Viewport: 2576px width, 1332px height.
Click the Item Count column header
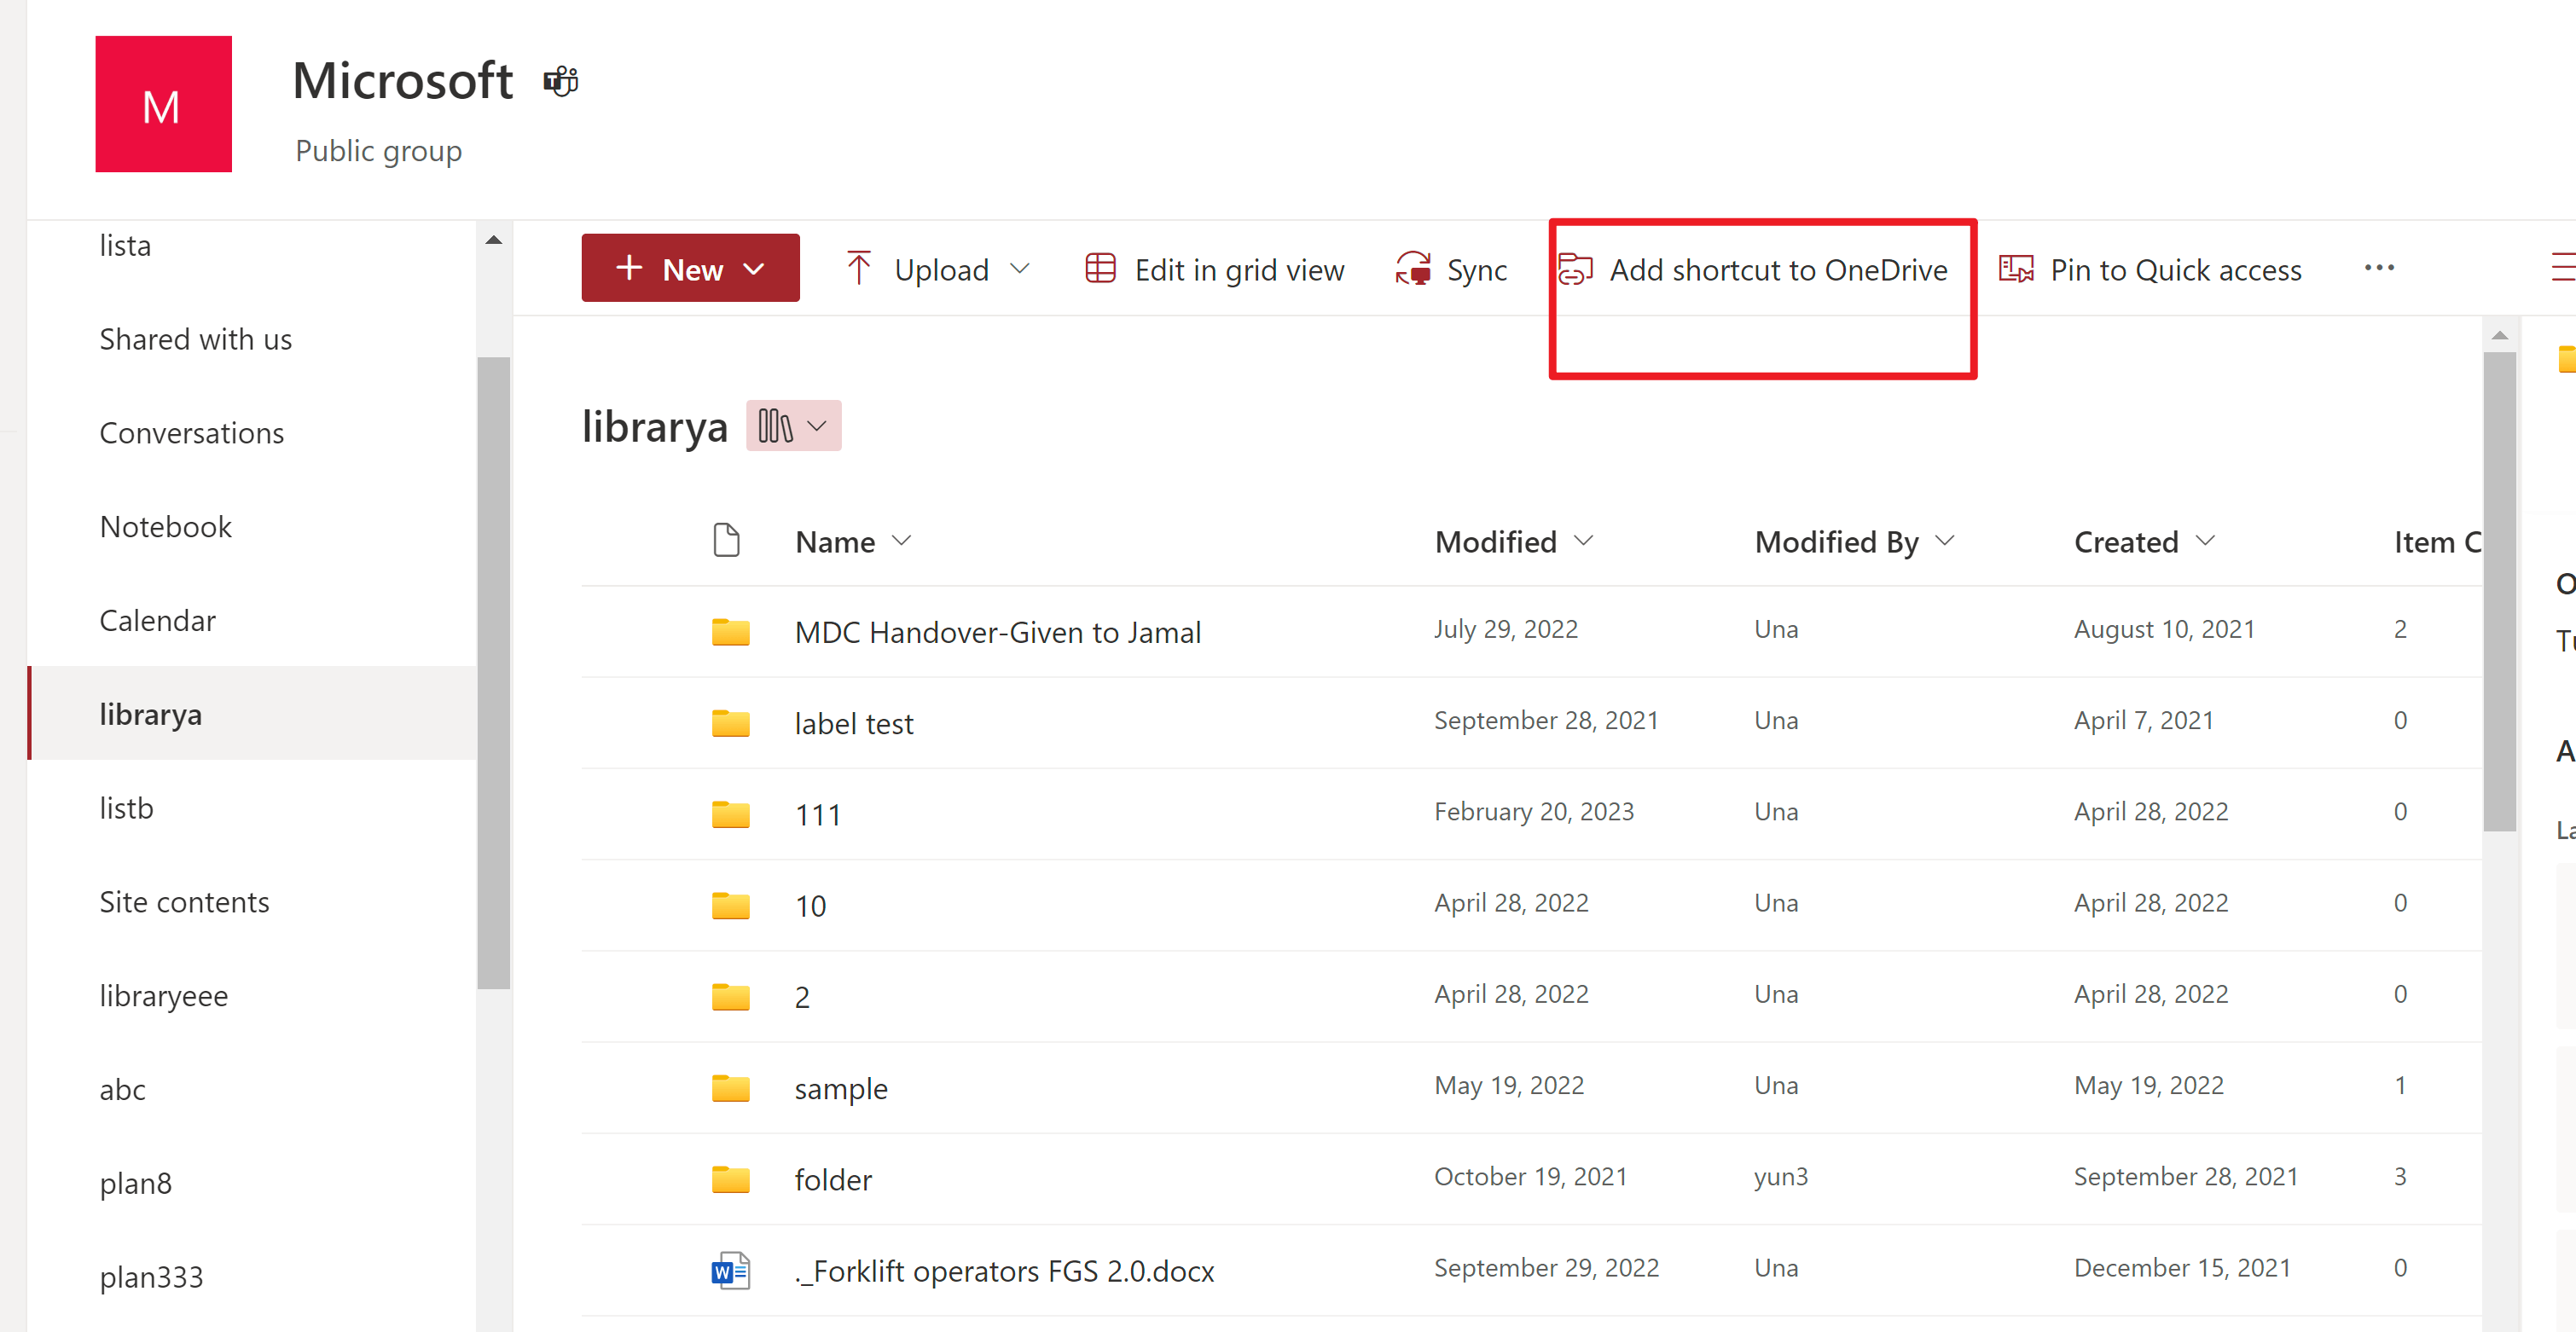pos(2437,541)
